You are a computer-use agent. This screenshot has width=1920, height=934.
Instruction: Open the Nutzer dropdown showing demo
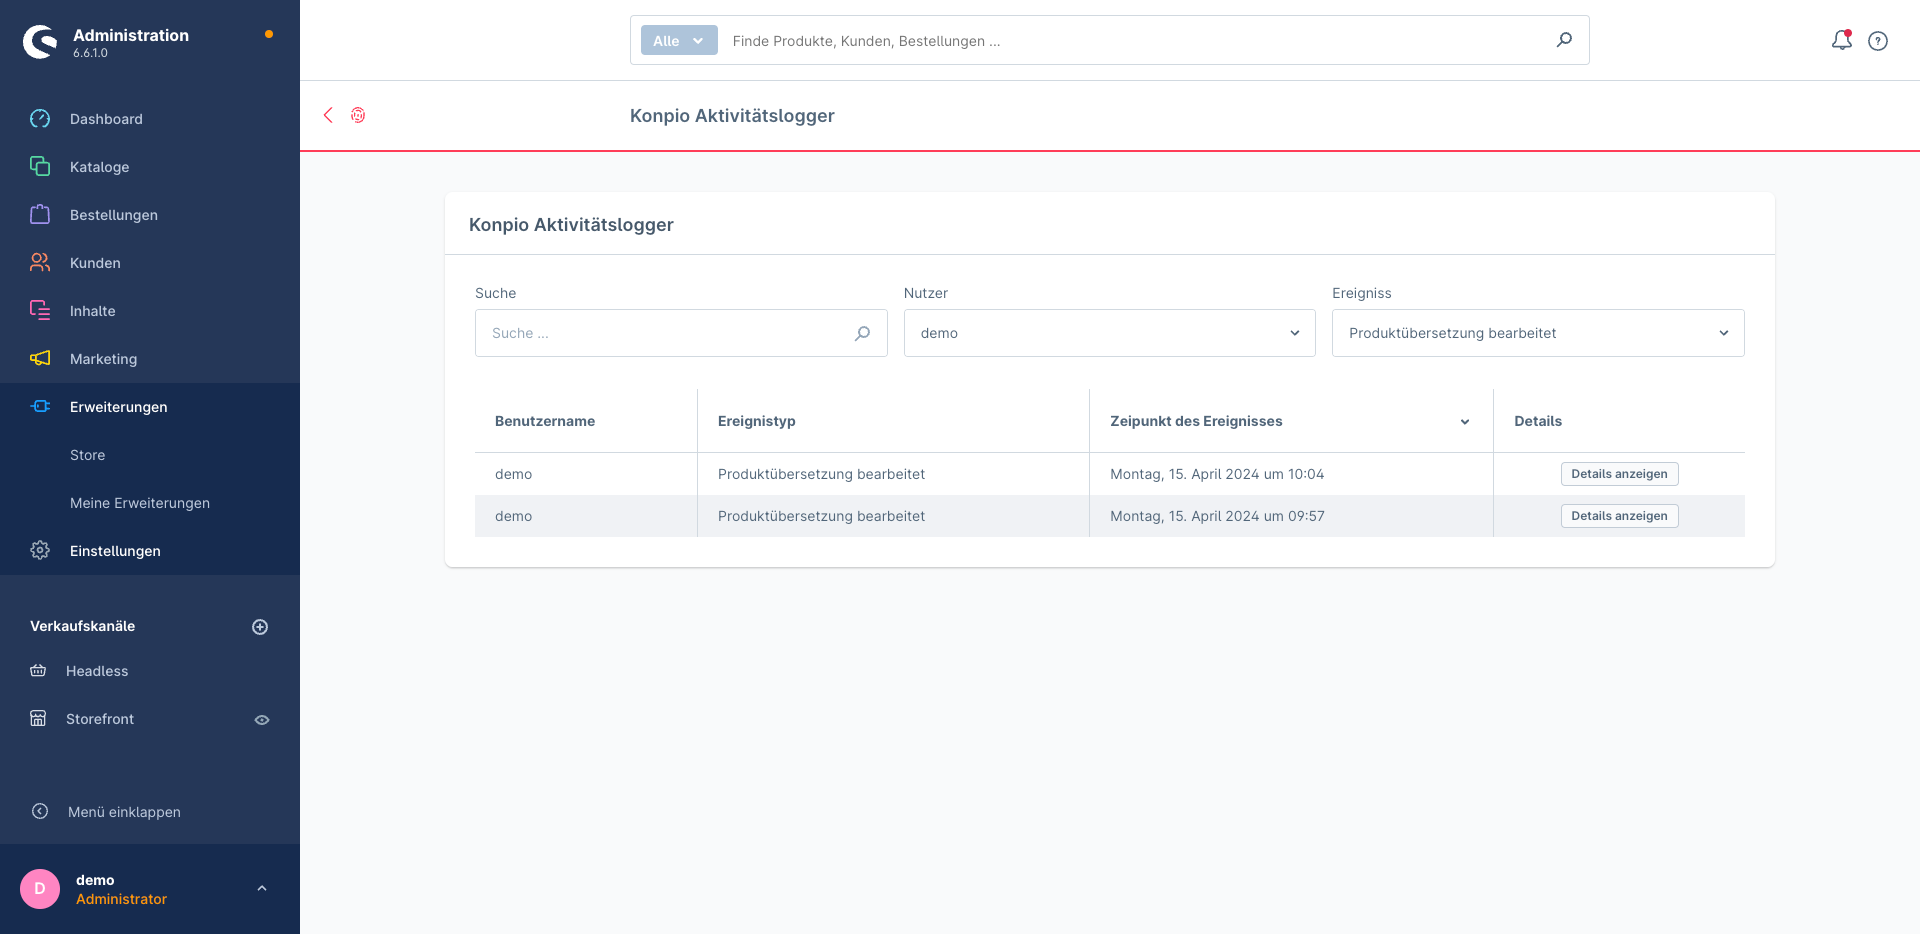tap(1109, 333)
